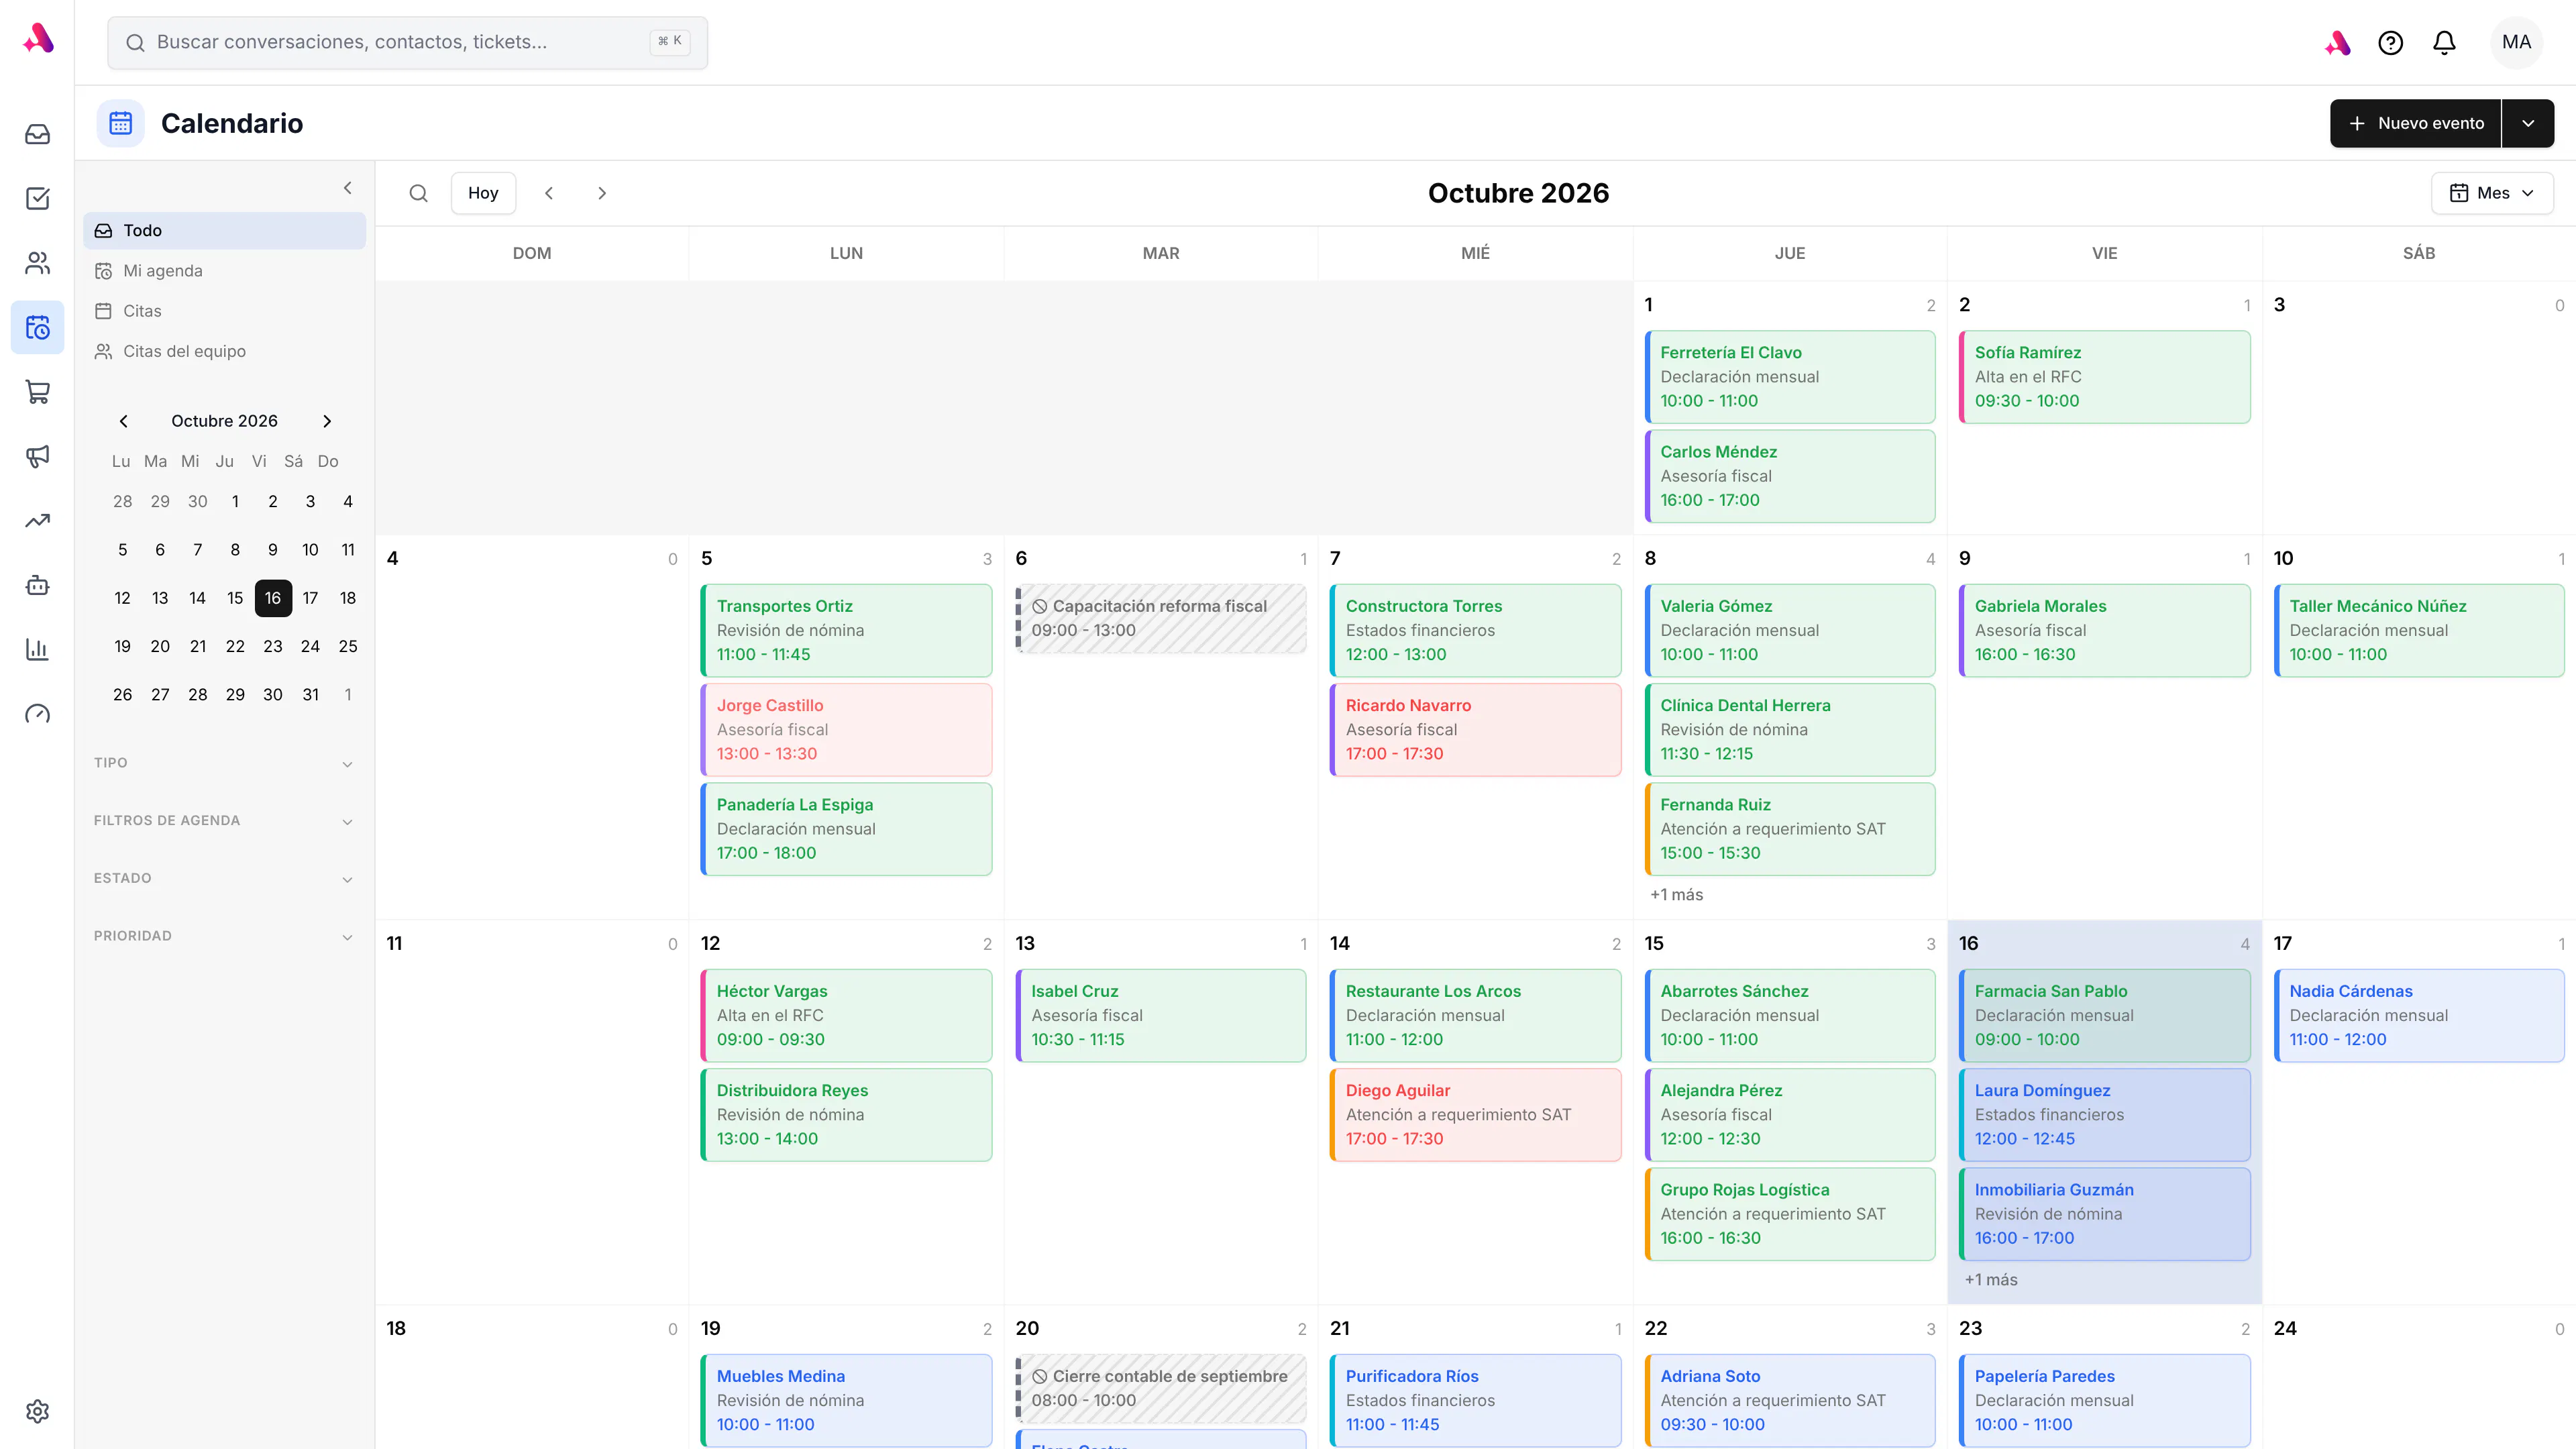Open Carlos Méndez Asesoría fiscal event
Viewport: 2576px width, 1449px height.
coord(1790,476)
